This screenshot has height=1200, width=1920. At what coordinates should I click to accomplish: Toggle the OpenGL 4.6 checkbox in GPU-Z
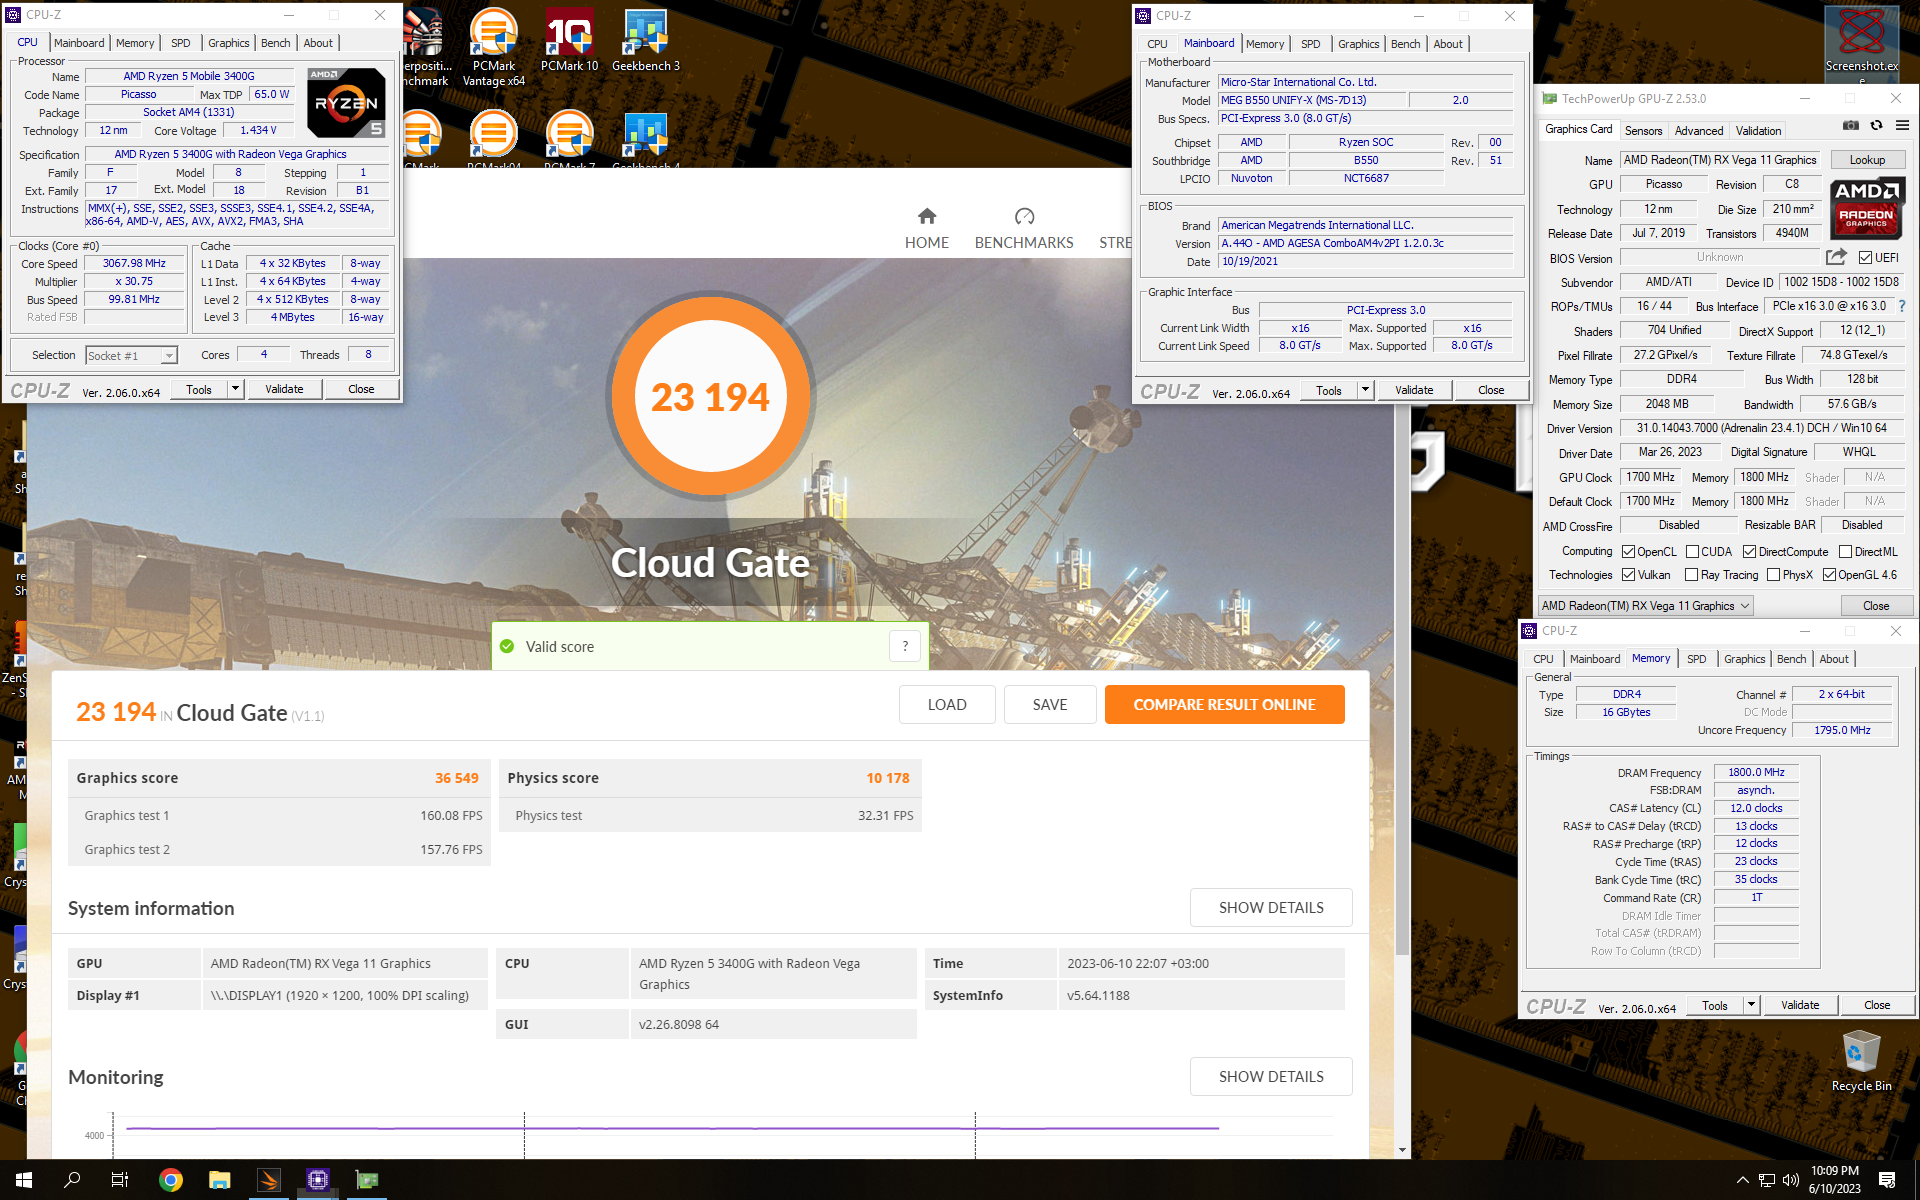(1829, 575)
